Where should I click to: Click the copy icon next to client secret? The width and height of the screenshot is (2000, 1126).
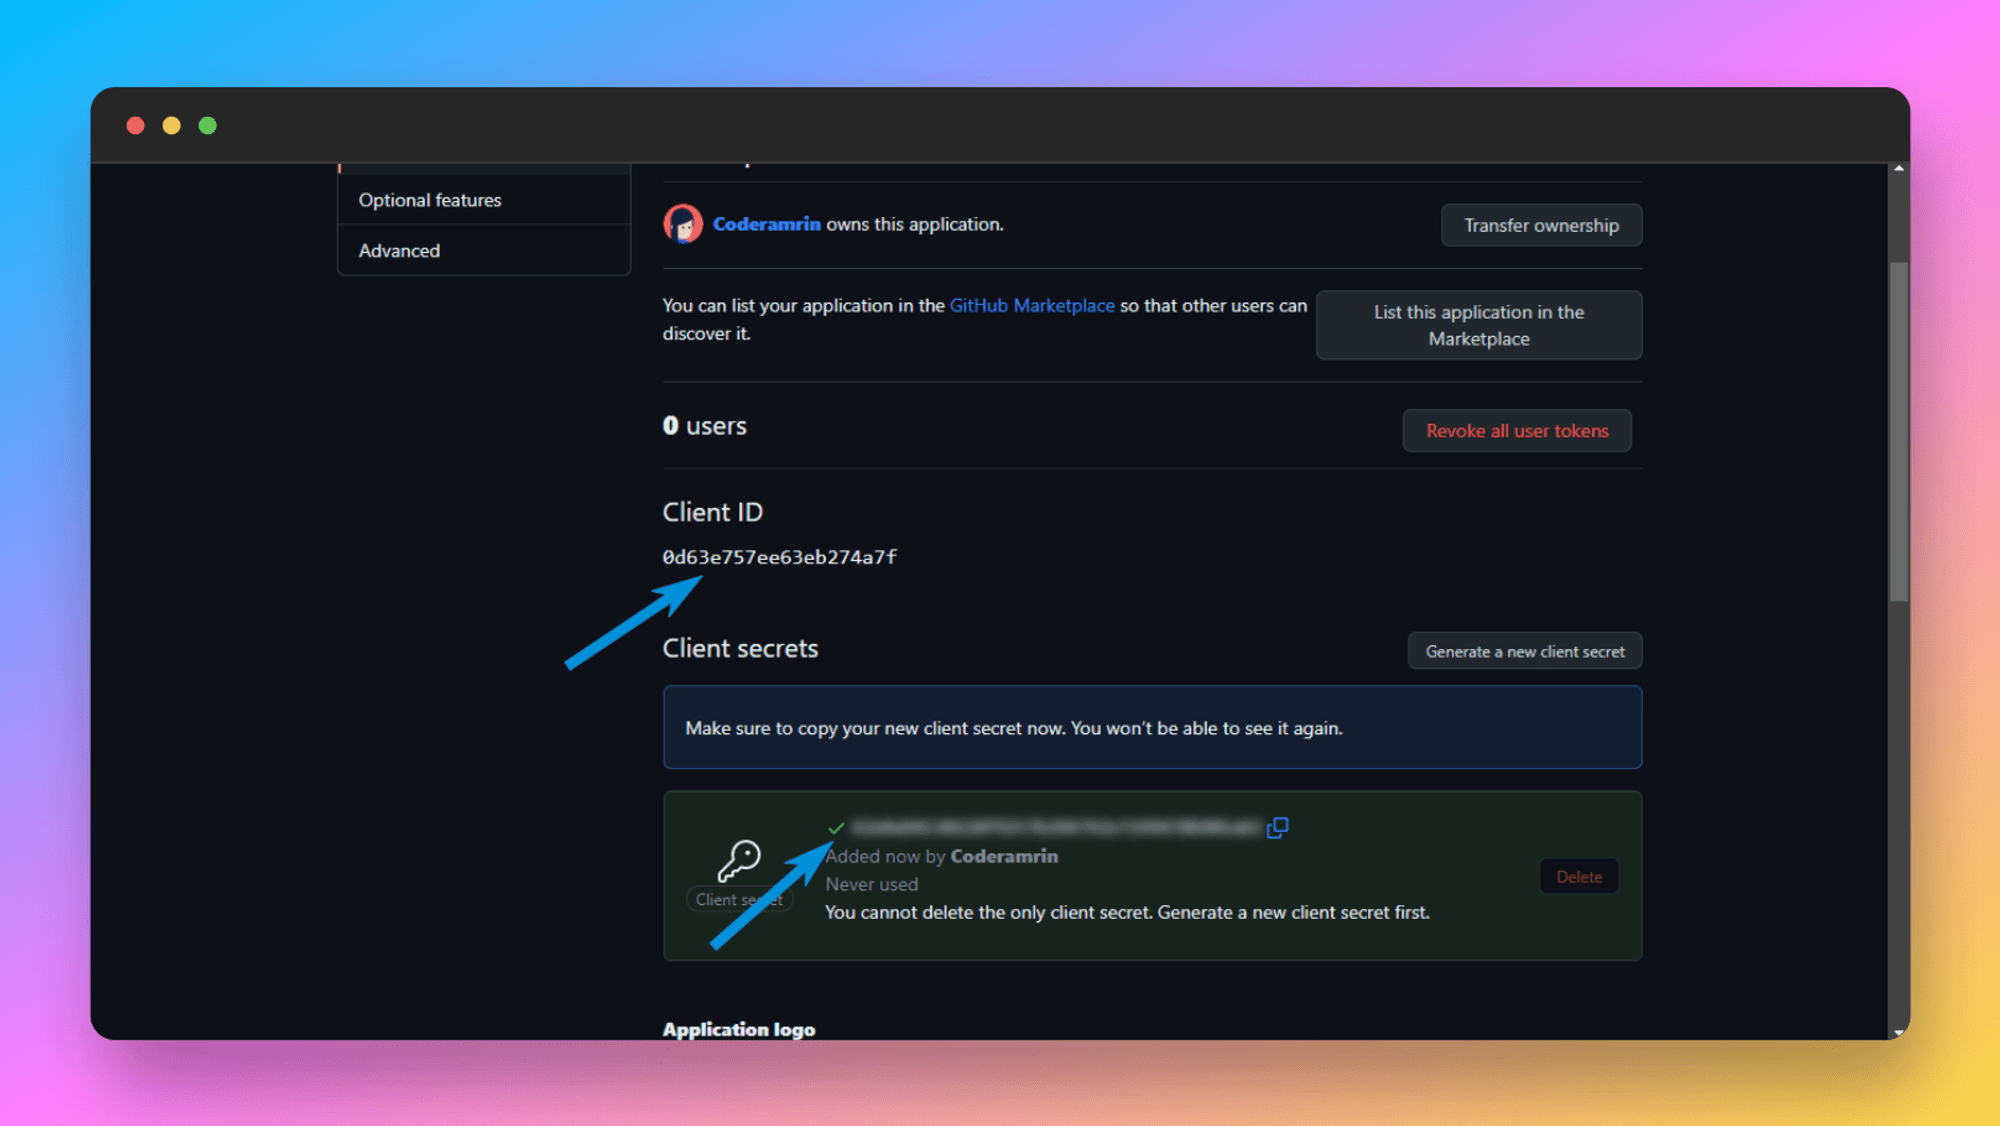tap(1276, 828)
